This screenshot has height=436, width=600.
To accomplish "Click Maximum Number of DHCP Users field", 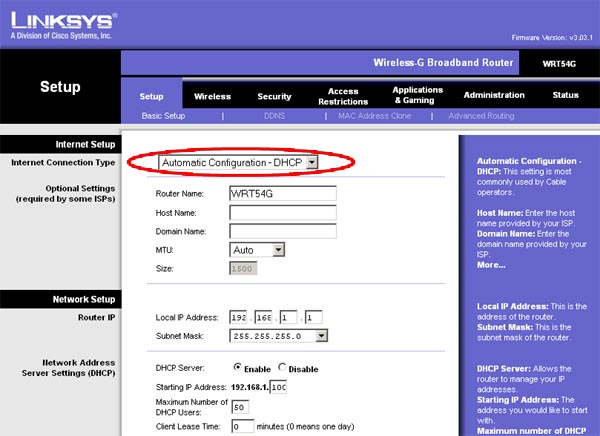I will tap(240, 408).
